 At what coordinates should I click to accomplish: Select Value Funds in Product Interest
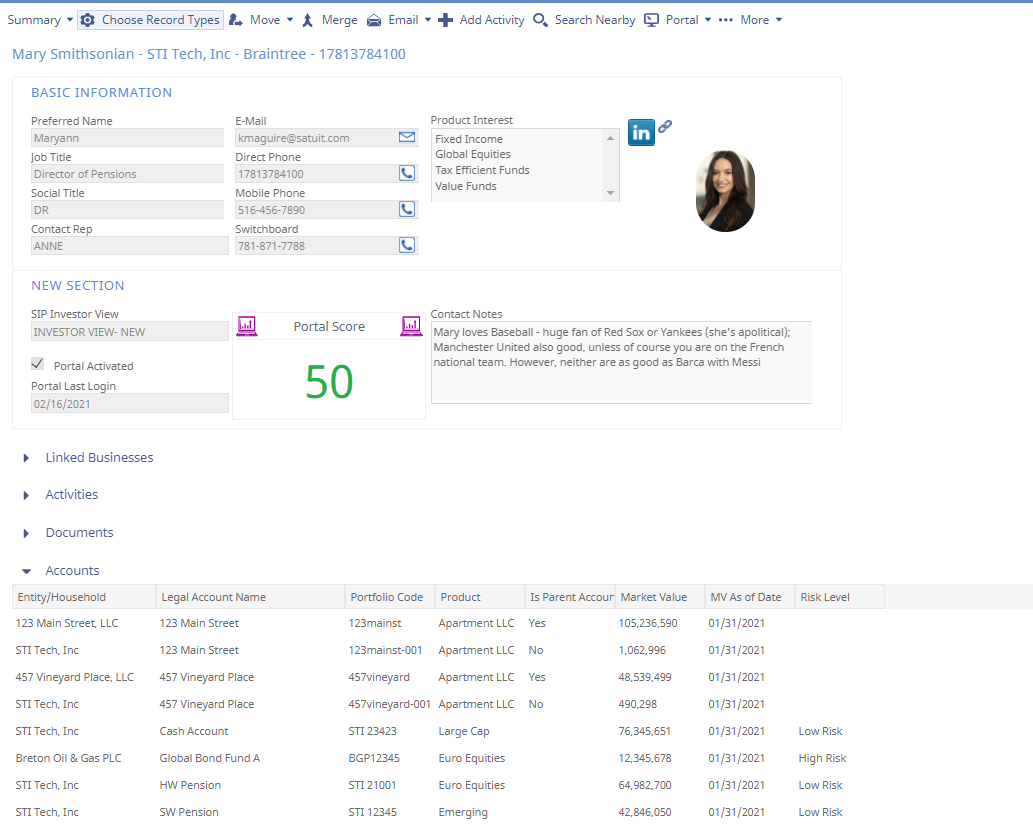click(466, 186)
